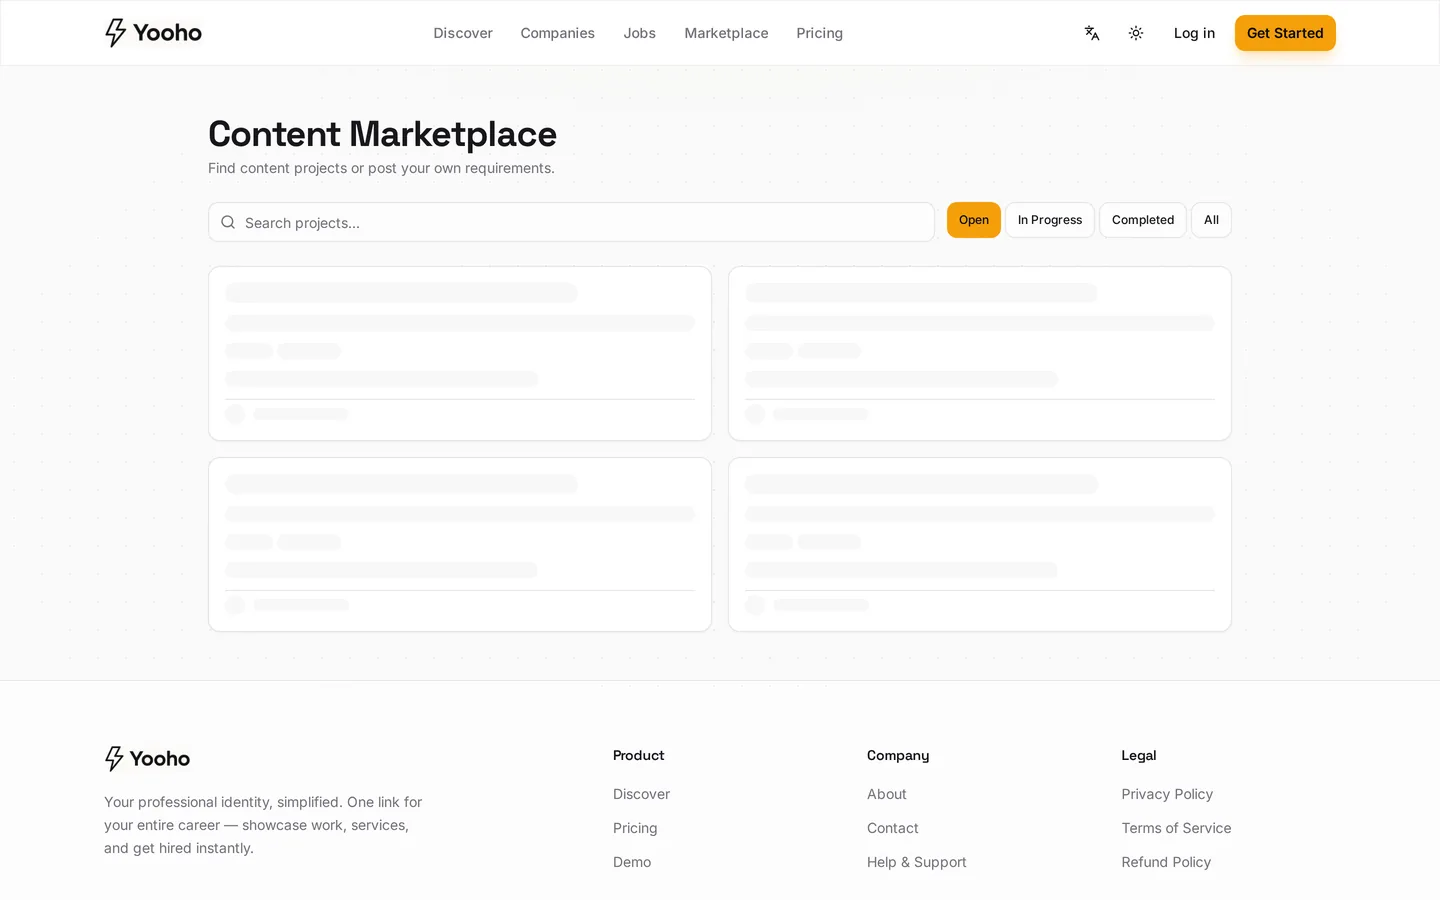Click the Yooho logo in the footer
This screenshot has width=1440, height=900.
coord(147,758)
